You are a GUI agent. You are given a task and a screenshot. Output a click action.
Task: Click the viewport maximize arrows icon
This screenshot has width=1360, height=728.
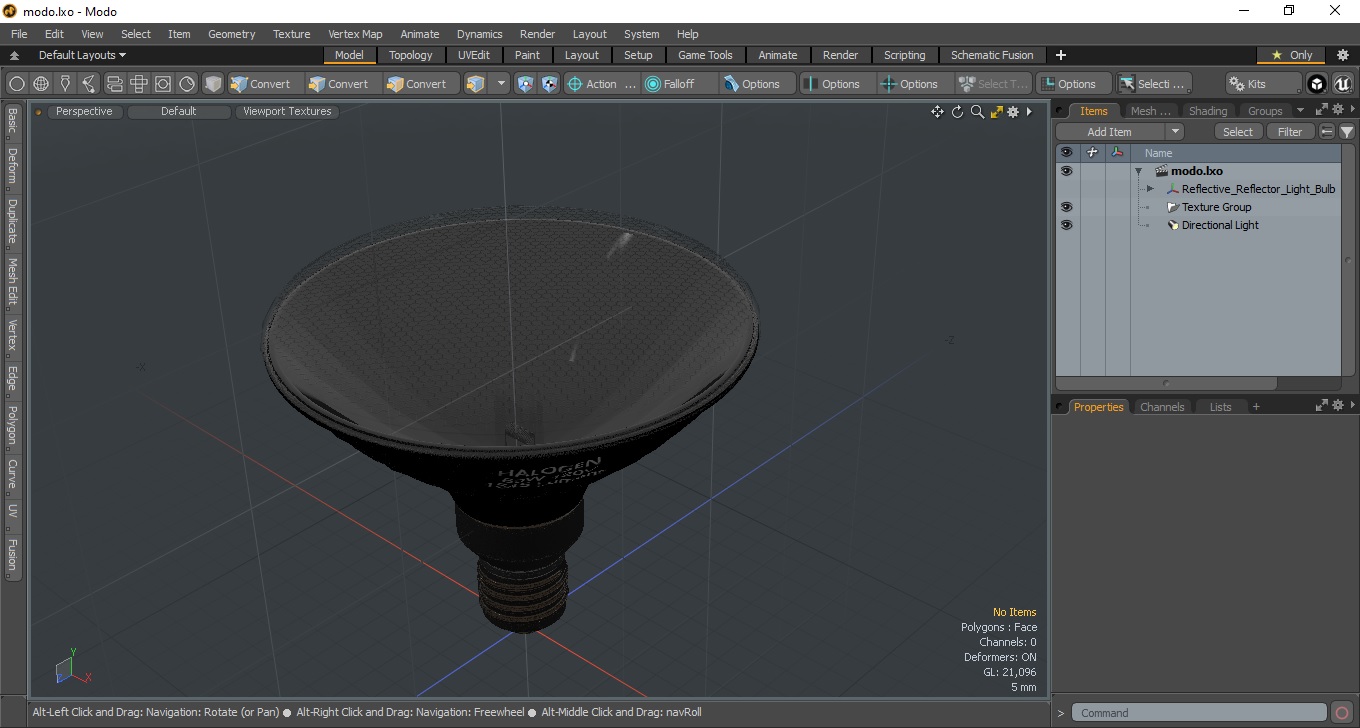[x=996, y=112]
